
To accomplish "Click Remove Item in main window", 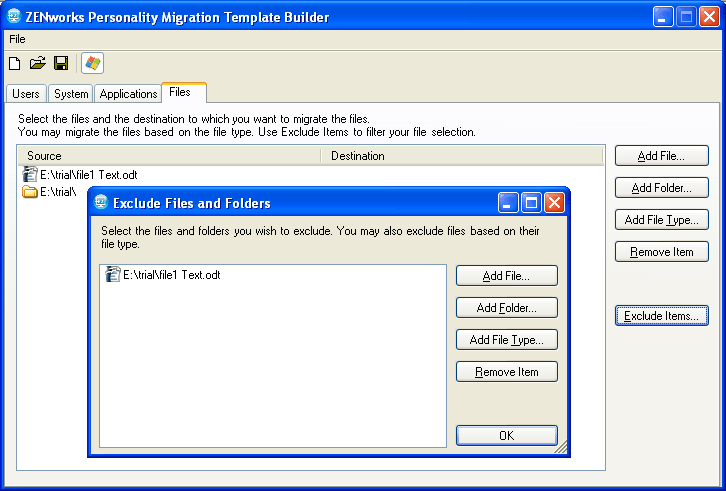I will 662,252.
